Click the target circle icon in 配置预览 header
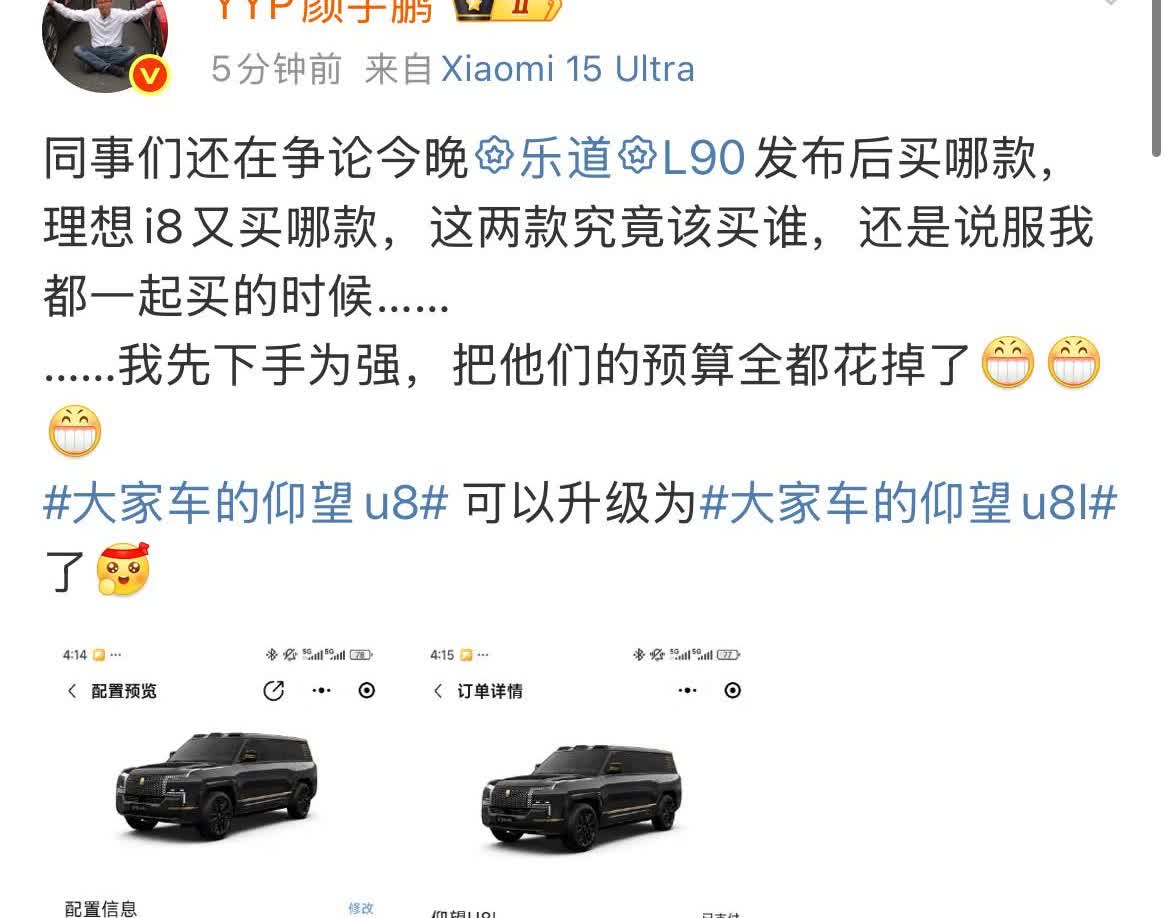1170x918 pixels. point(366,691)
